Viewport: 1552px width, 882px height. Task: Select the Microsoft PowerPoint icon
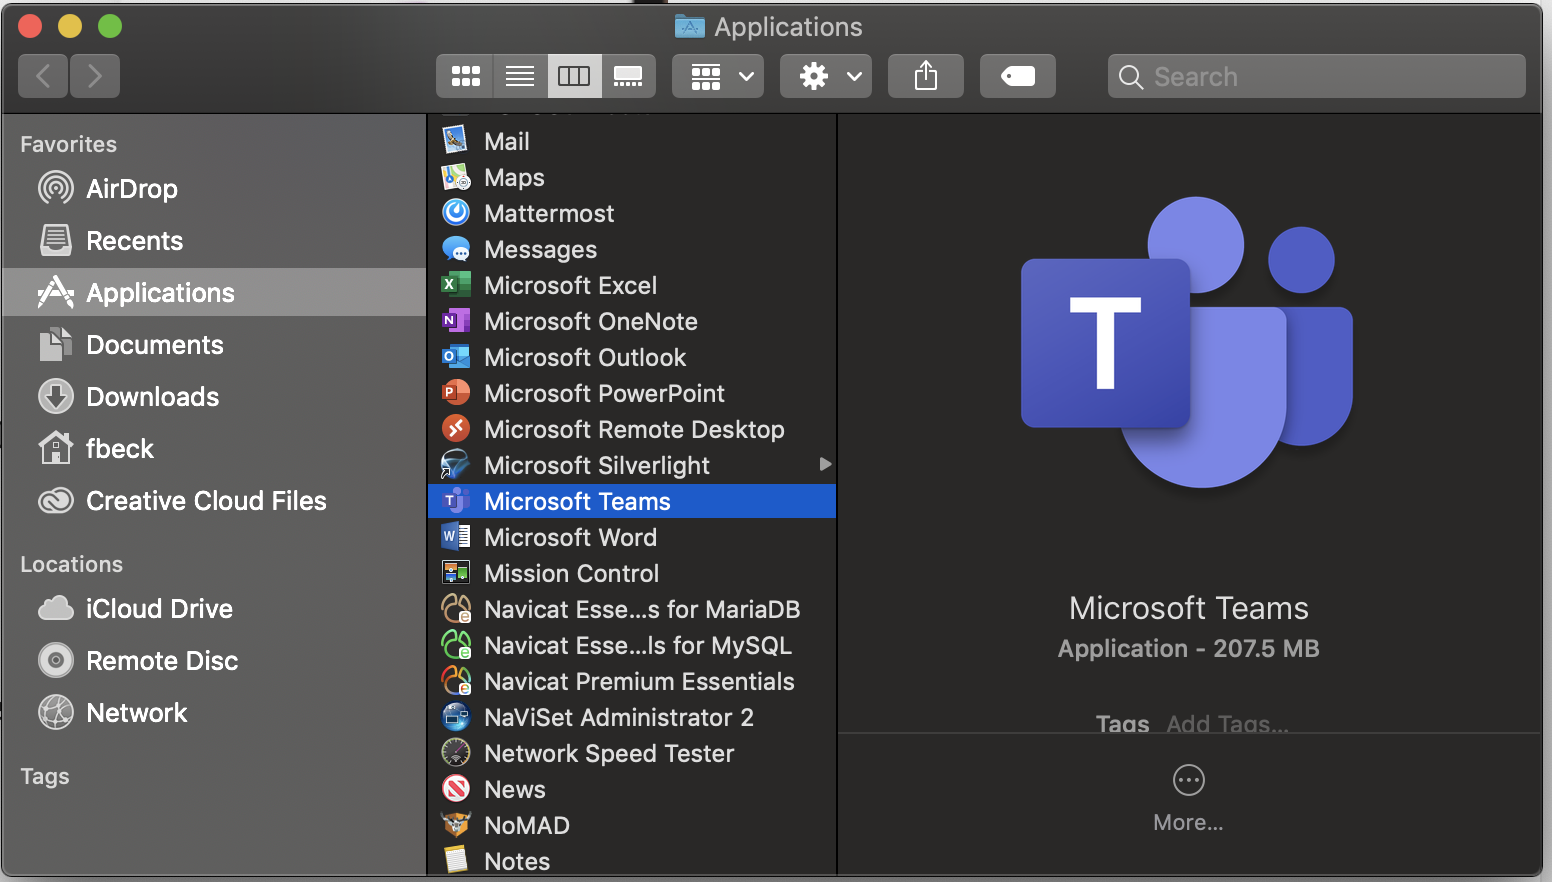(x=456, y=392)
